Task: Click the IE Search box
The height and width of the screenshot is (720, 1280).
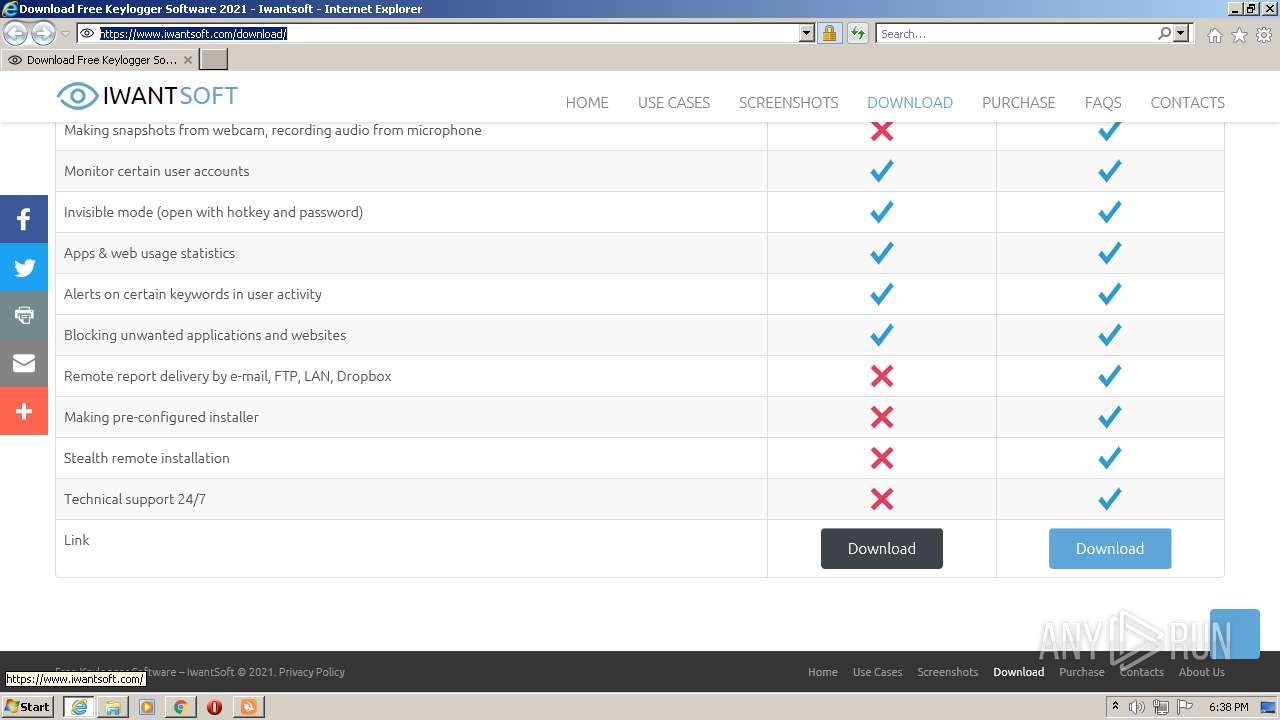Action: [x=1016, y=34]
